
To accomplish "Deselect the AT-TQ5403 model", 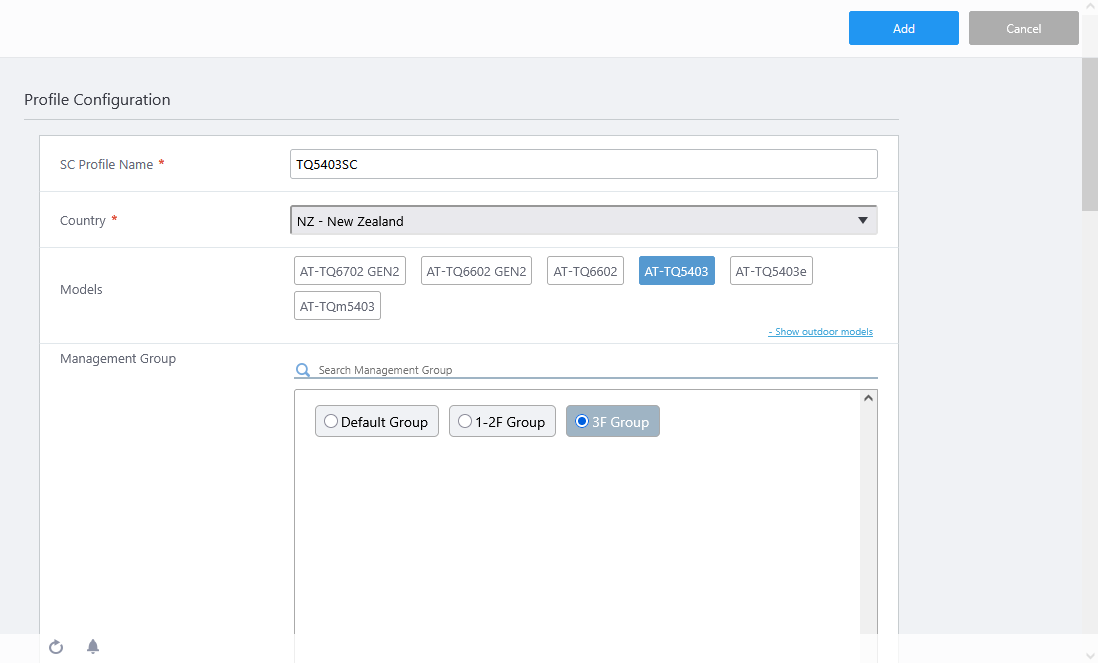I will click(676, 271).
